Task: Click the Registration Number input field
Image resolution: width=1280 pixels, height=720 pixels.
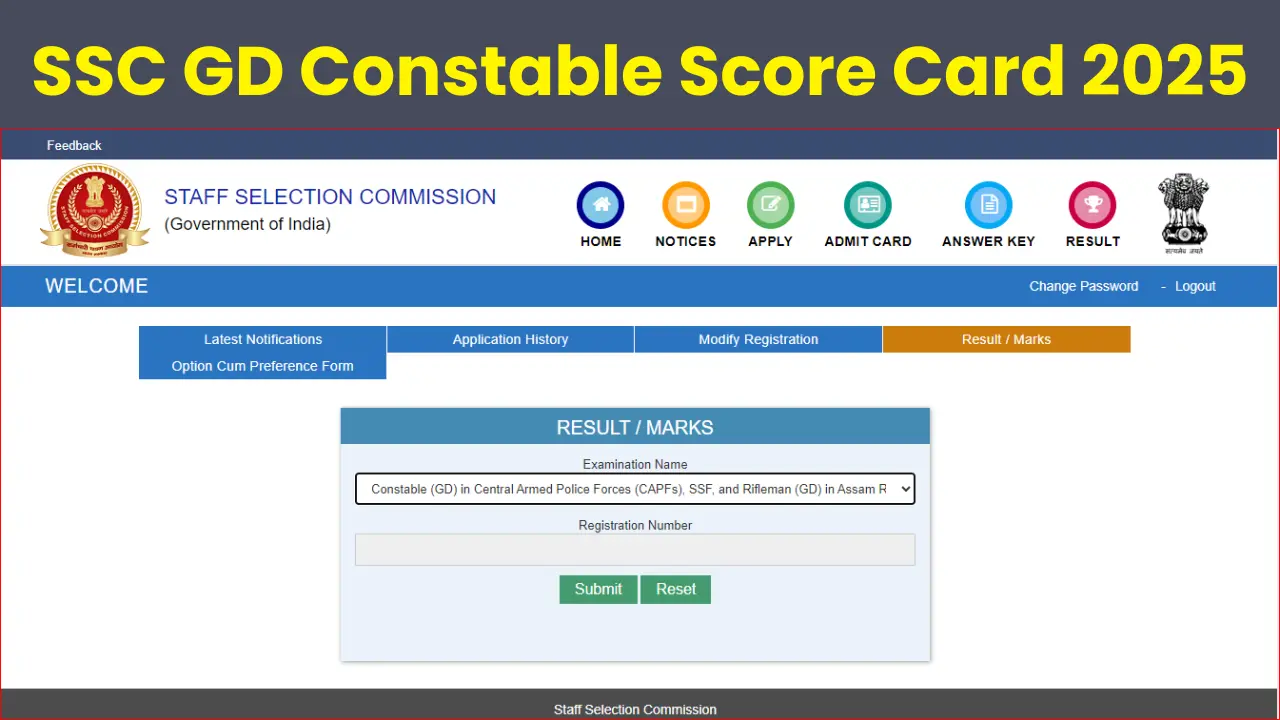Action: (x=635, y=549)
